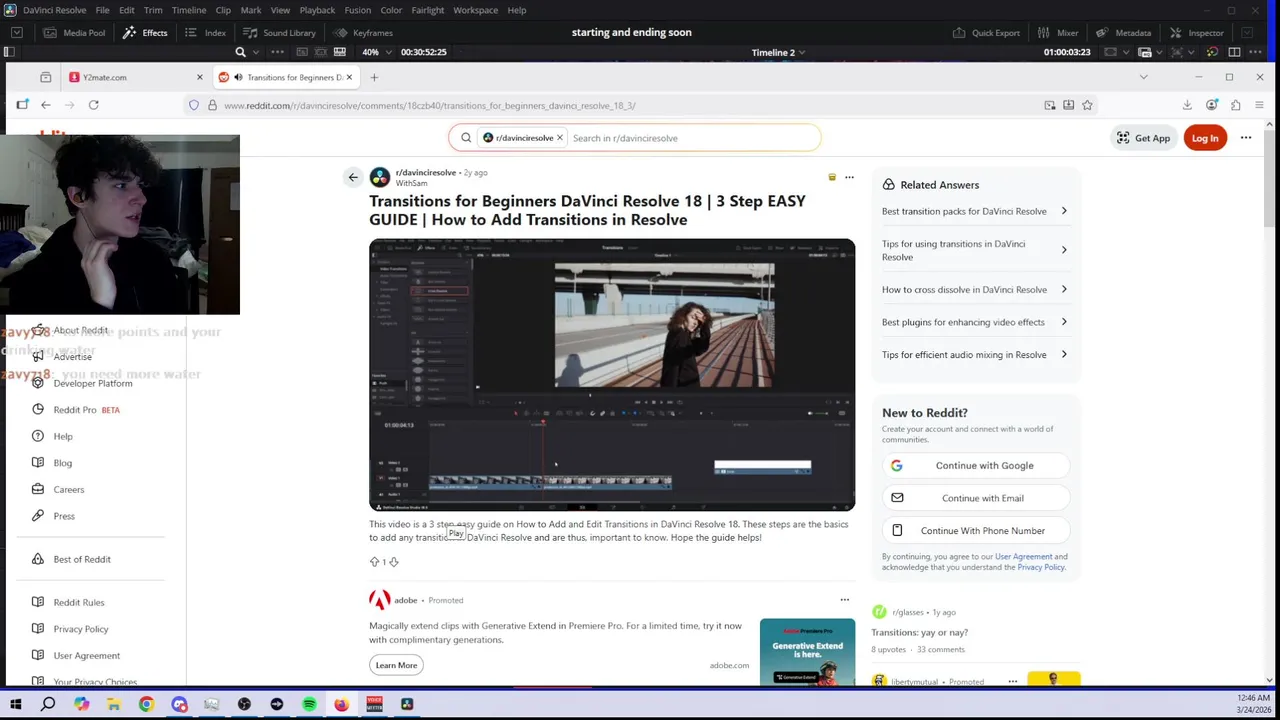
Task: Play the Transitions for Beginners video
Action: point(612,374)
